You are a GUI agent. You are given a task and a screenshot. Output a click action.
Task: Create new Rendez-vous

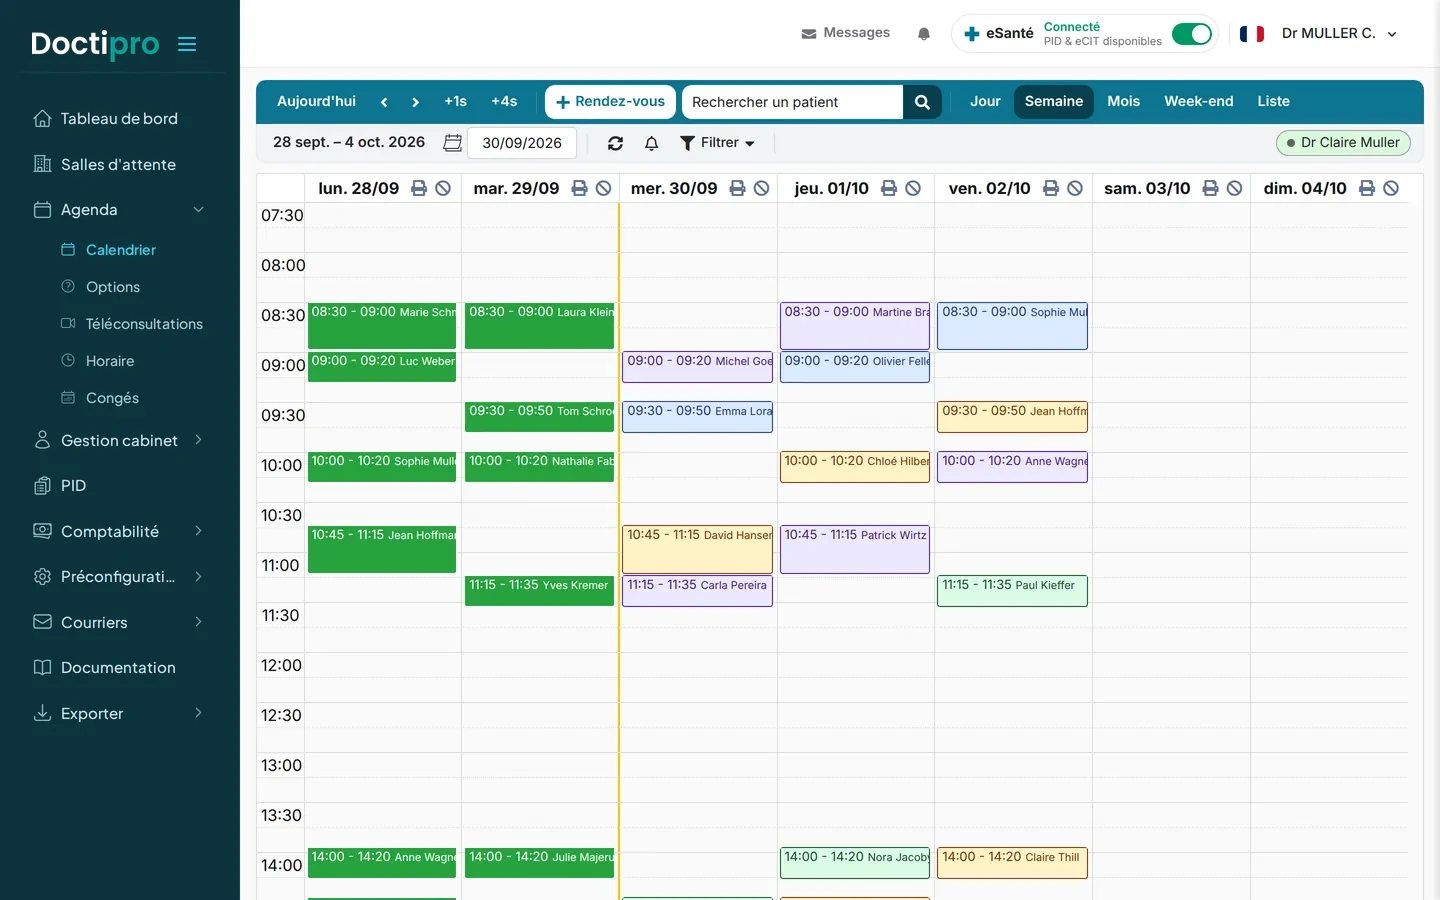(610, 102)
